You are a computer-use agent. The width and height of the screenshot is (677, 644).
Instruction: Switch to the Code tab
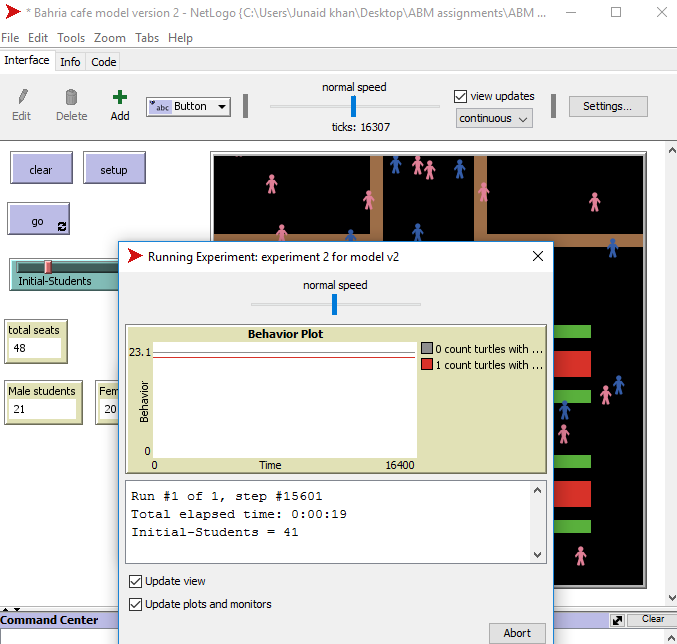pyautogui.click(x=104, y=62)
